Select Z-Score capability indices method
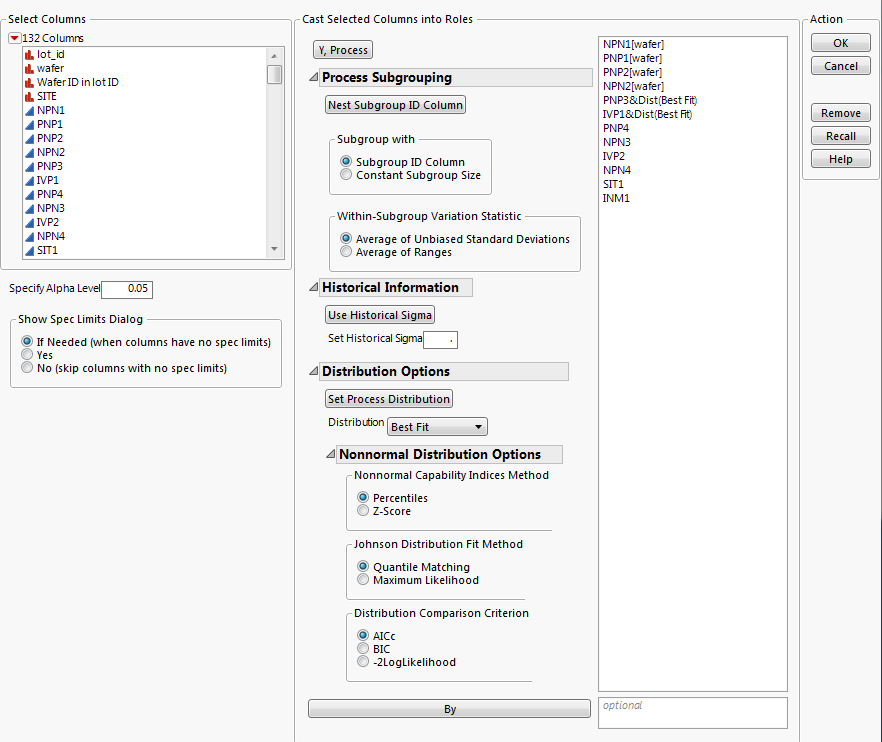Image resolution: width=882 pixels, height=742 pixels. point(364,511)
